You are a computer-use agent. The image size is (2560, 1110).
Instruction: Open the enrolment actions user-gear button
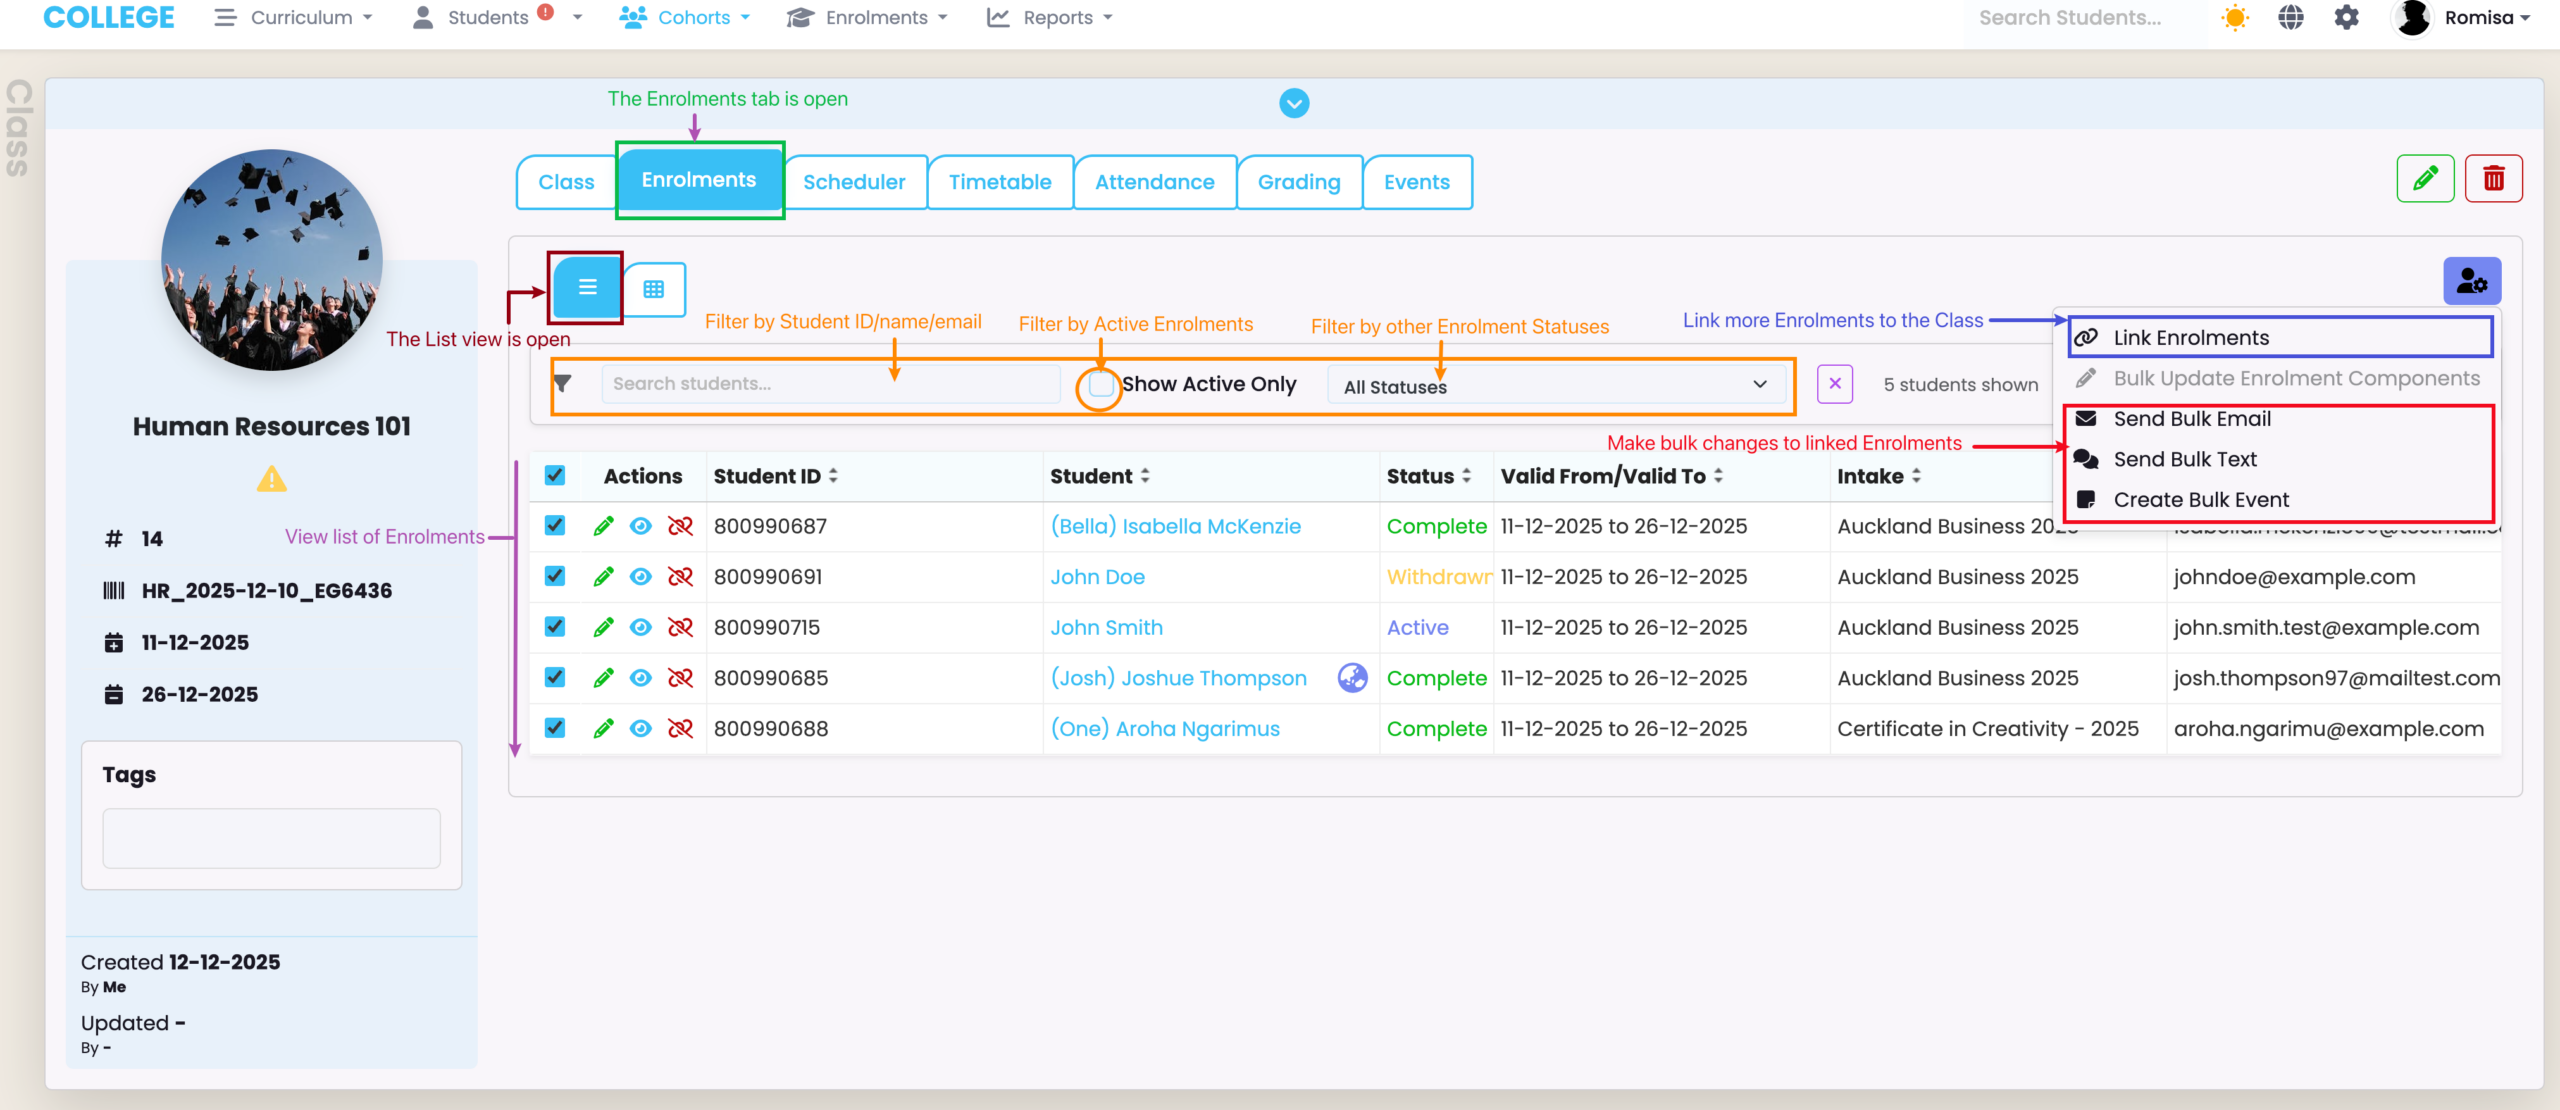2471,281
